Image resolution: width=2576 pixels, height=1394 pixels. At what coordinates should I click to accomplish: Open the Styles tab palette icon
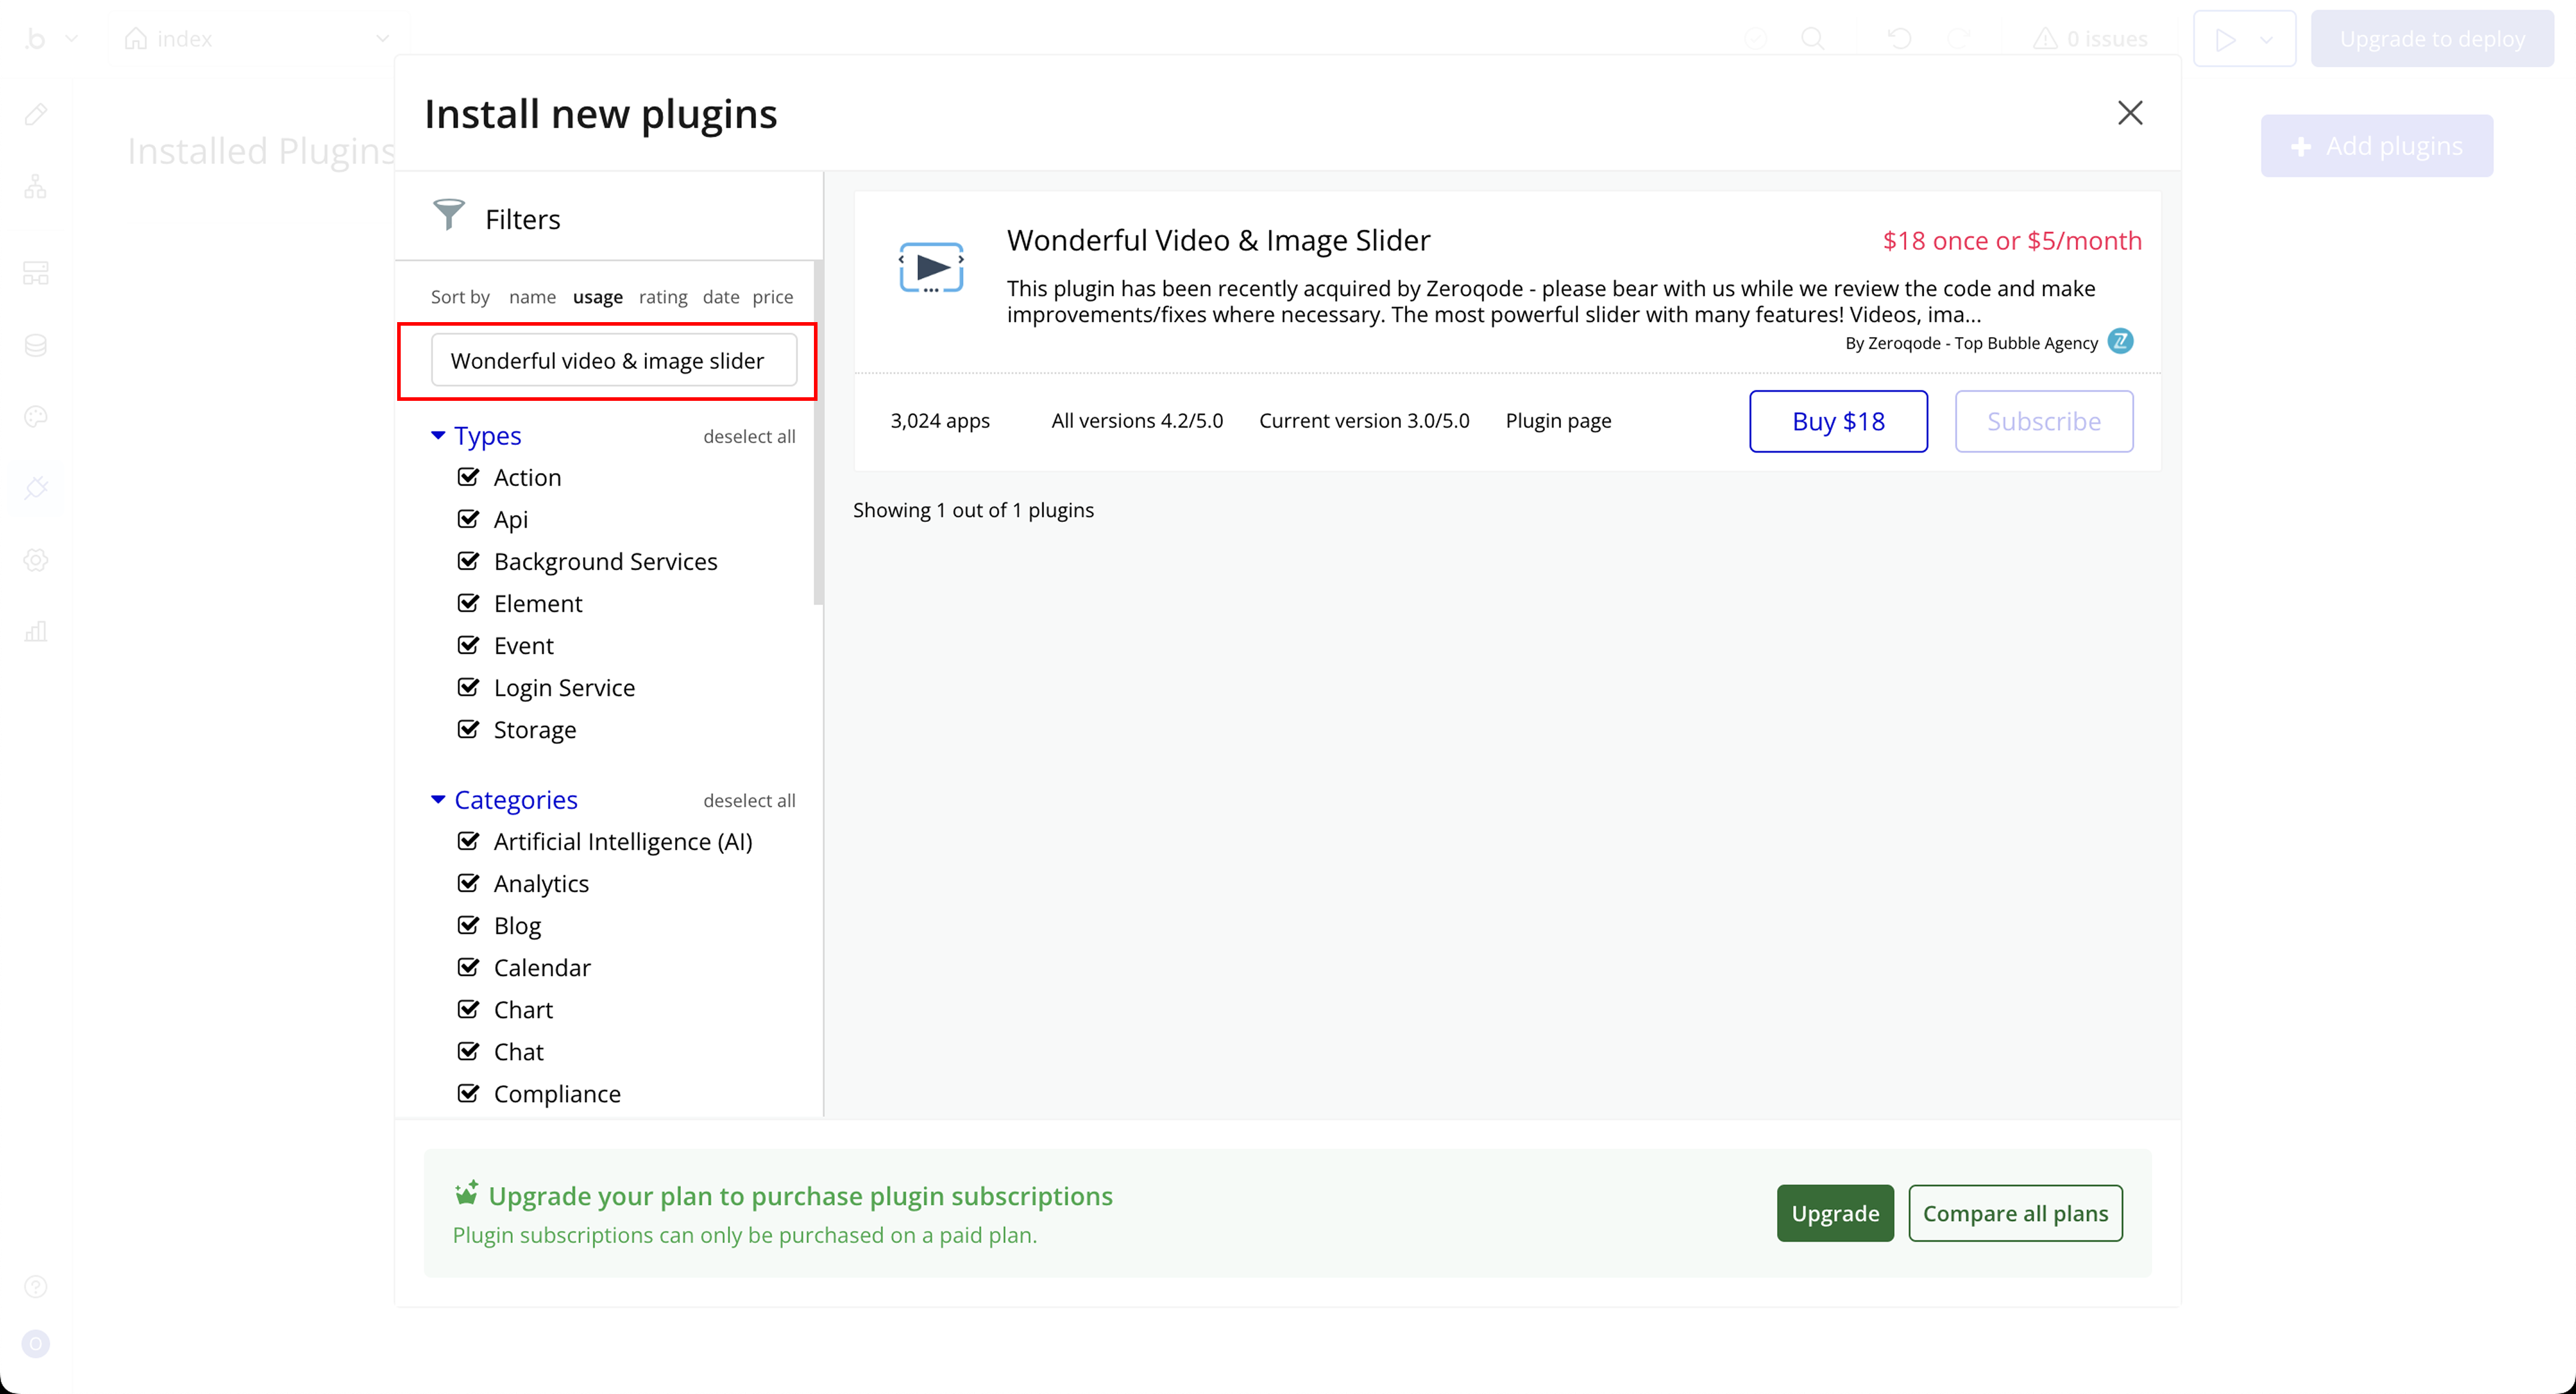[36, 417]
